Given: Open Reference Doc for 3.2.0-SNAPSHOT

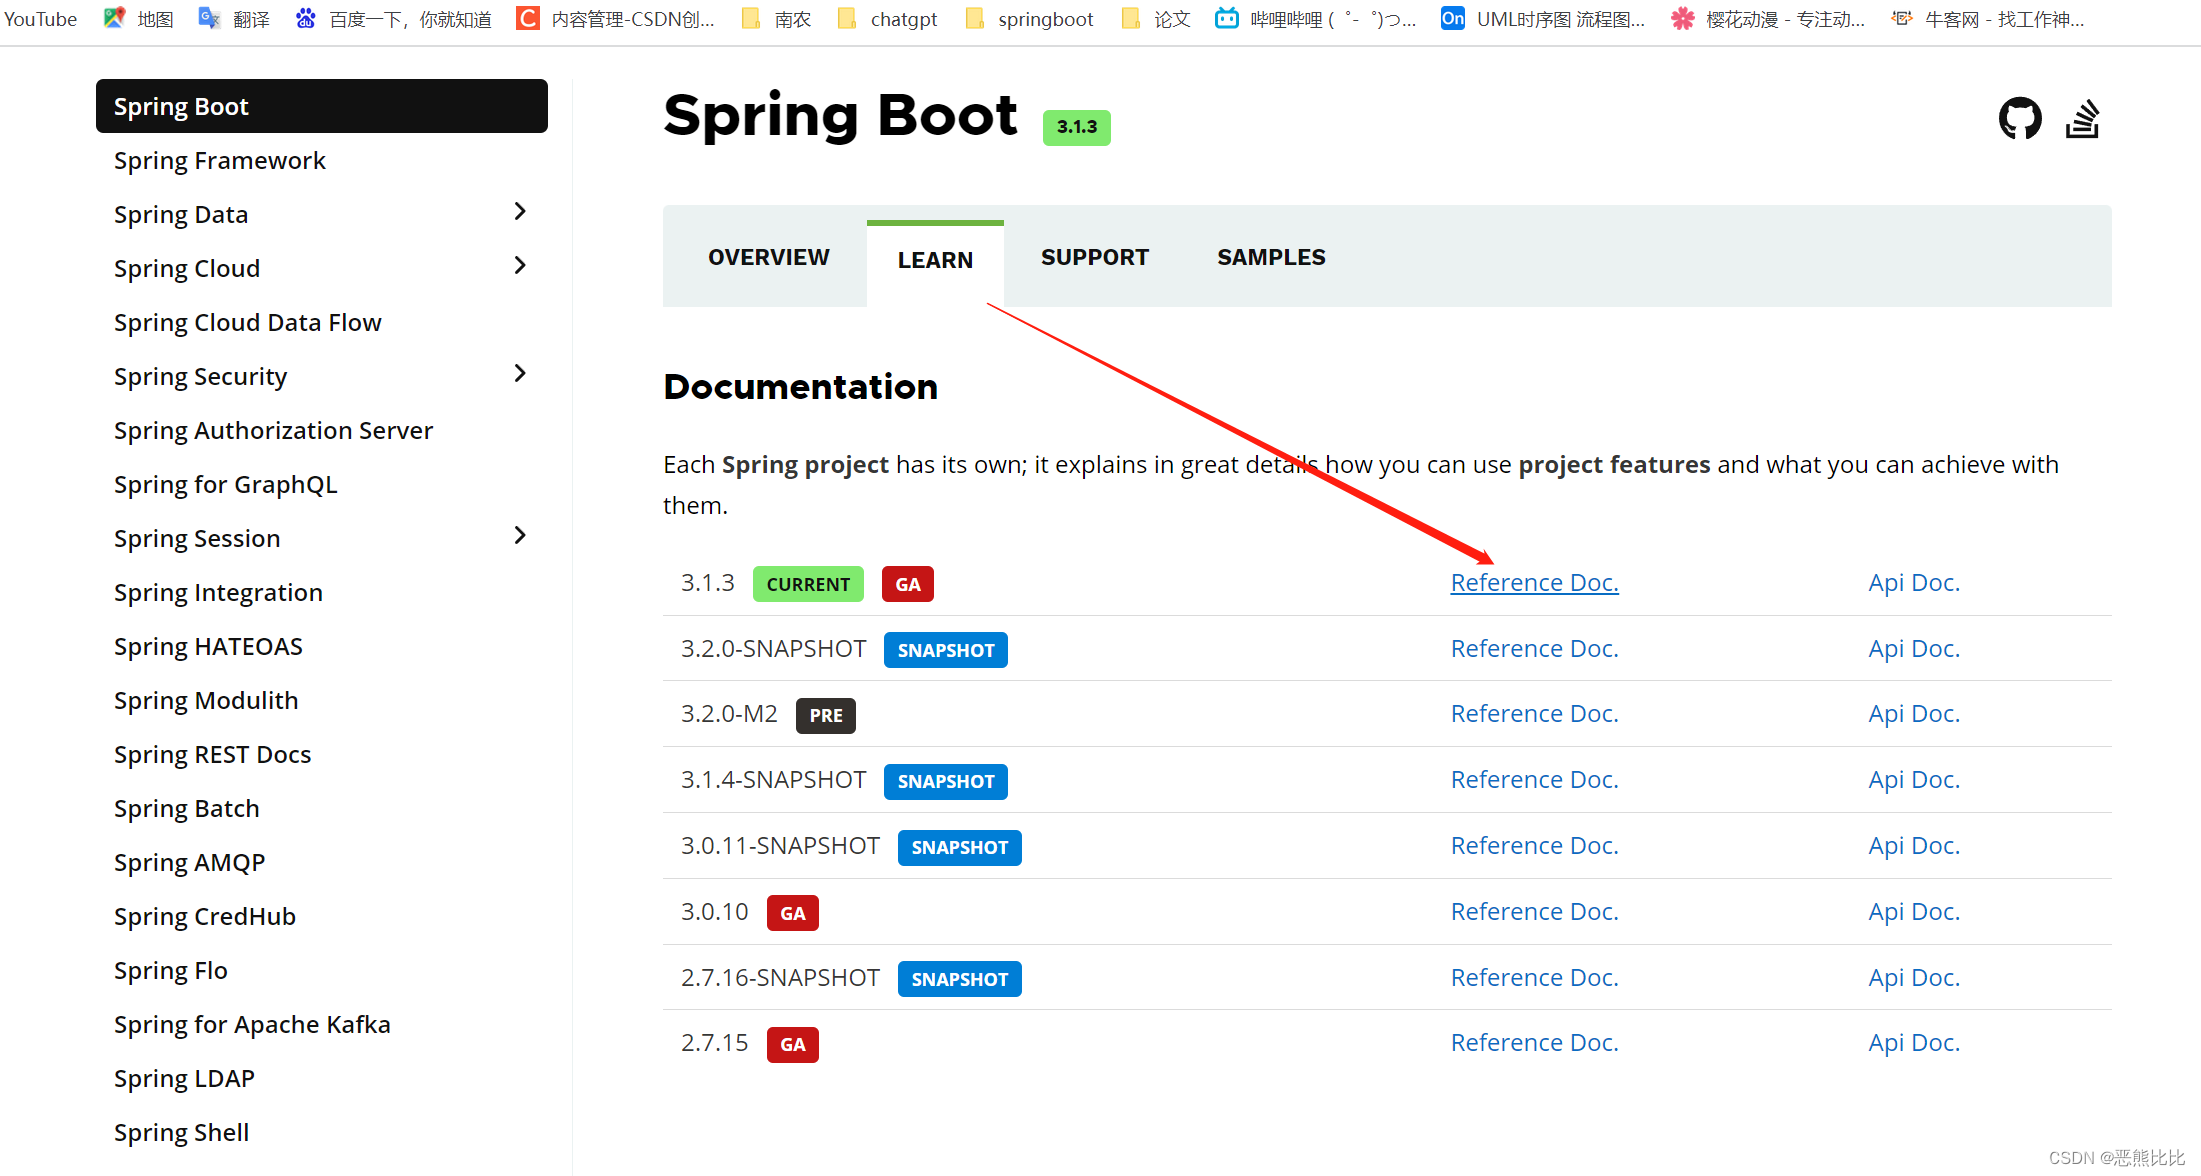Looking at the screenshot, I should 1534,649.
